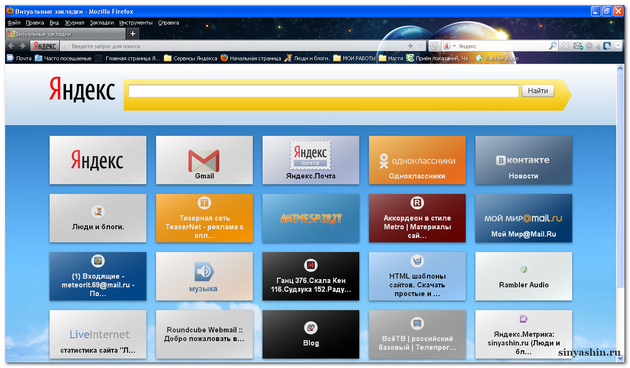Open the Одноклассники bookmark tile
The height and width of the screenshot is (368, 630).
417,160
